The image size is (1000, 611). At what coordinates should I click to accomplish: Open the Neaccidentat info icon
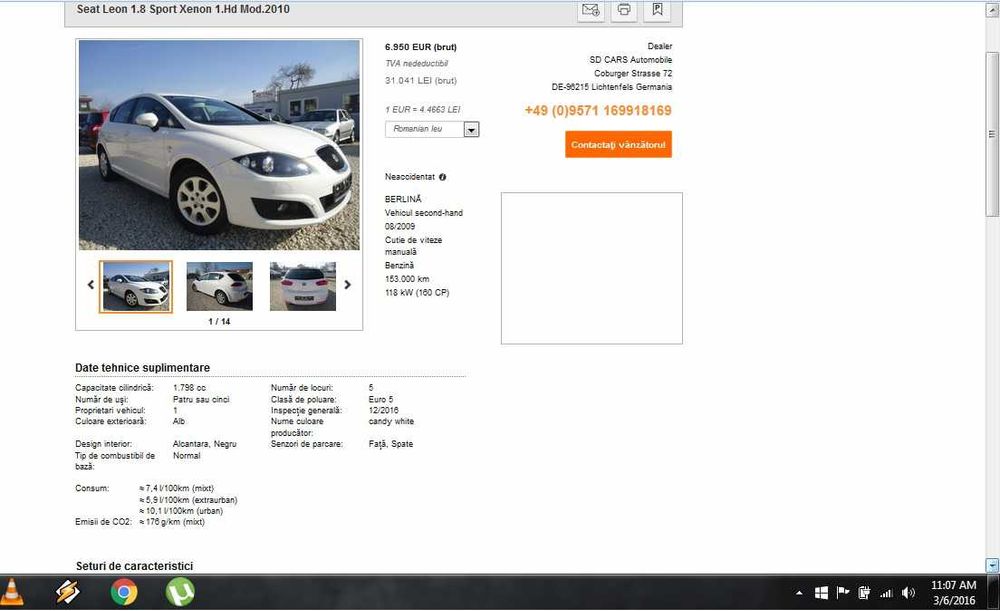[443, 177]
